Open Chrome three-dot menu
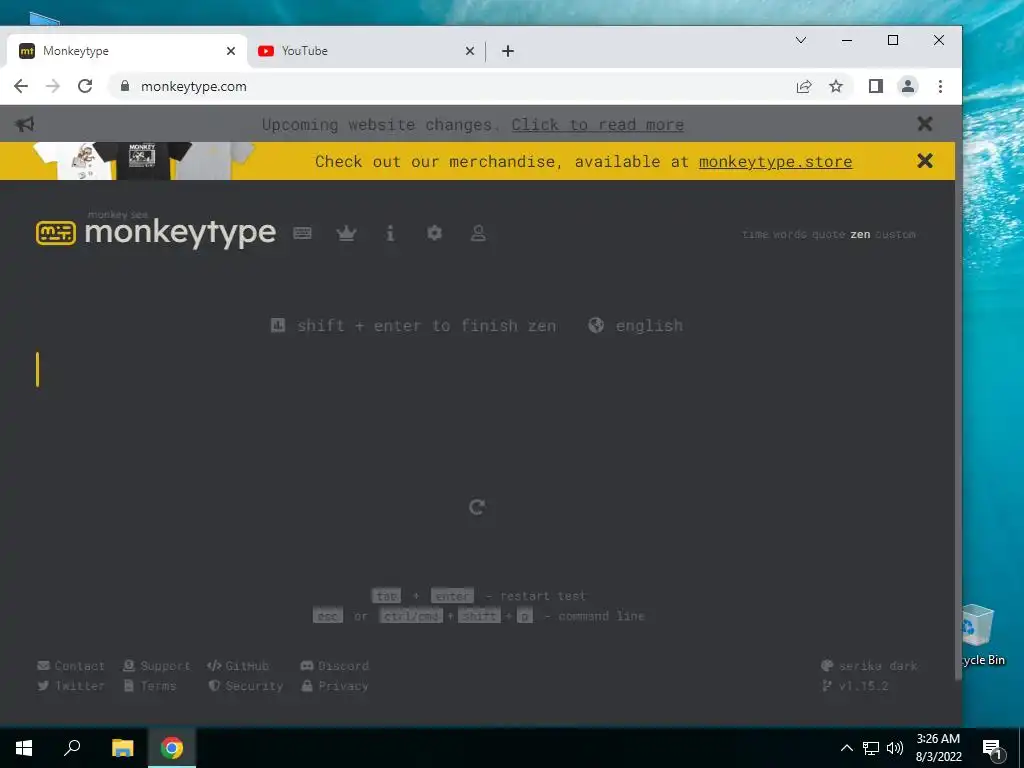 [x=940, y=86]
